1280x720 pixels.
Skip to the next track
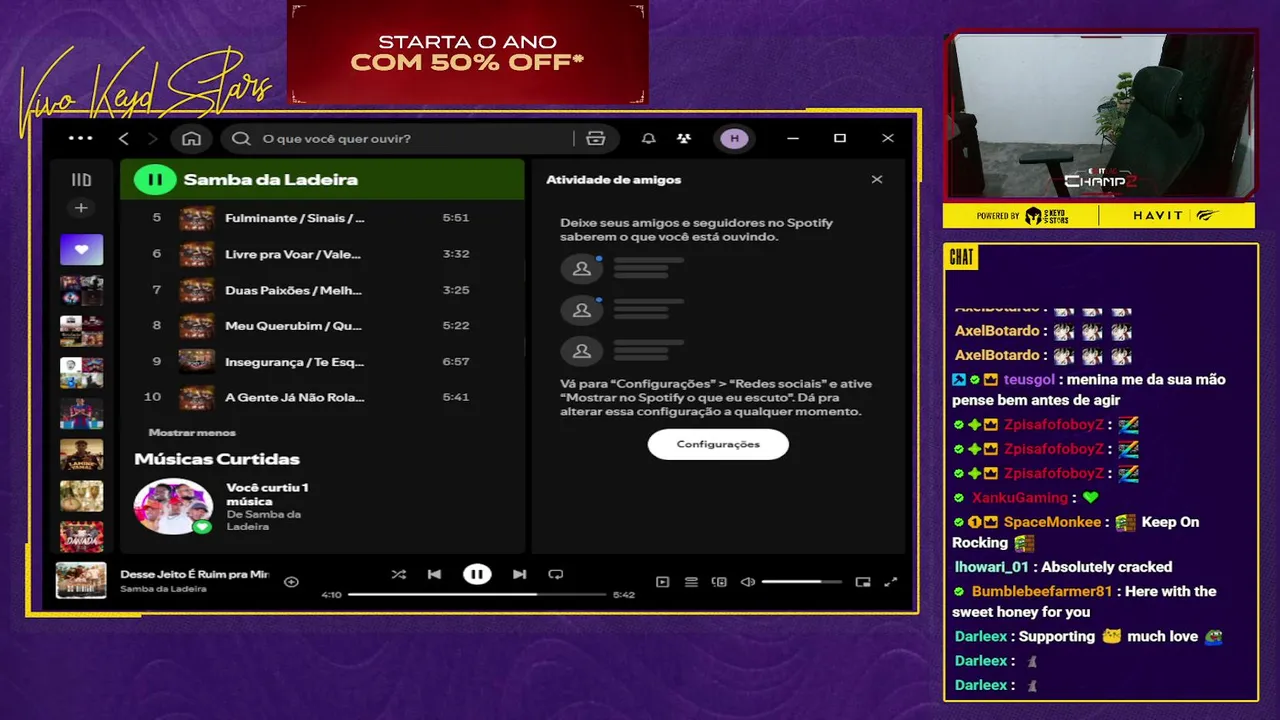coord(519,574)
